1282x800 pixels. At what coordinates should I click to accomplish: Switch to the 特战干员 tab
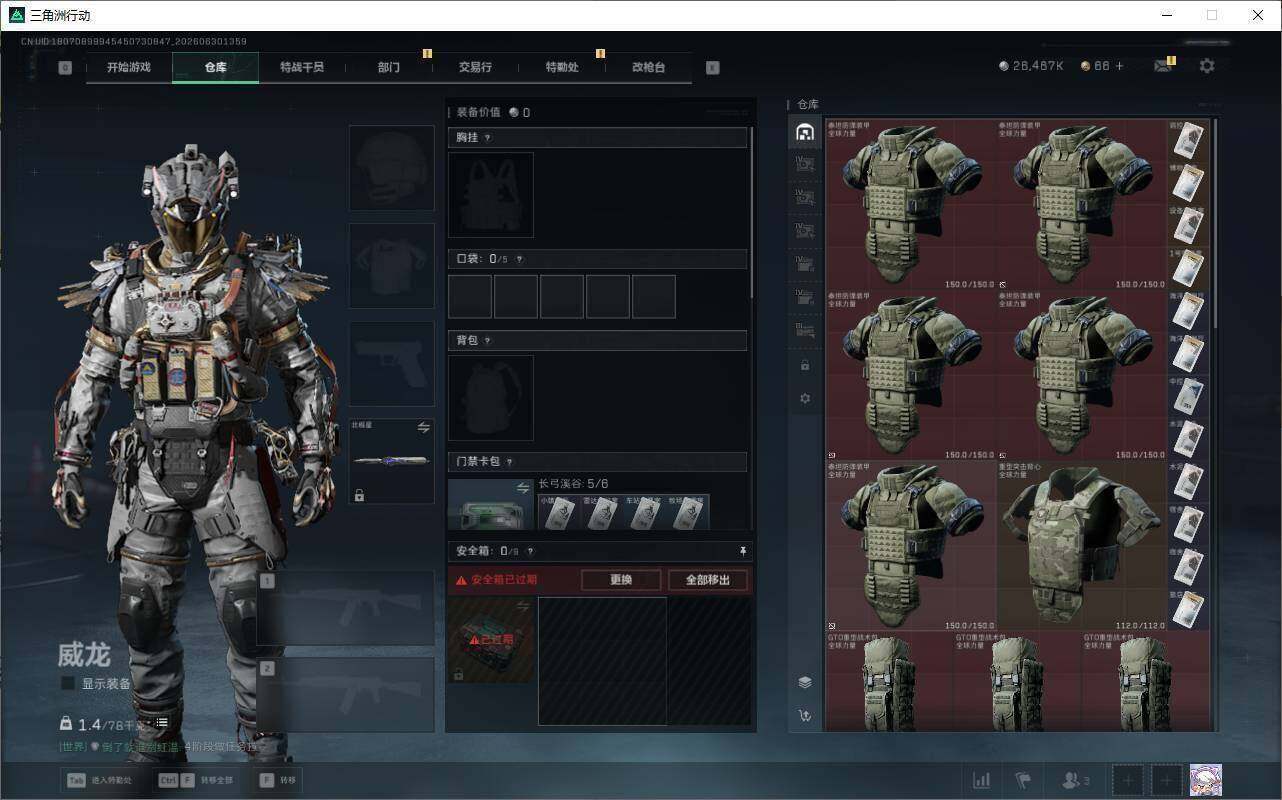[x=302, y=68]
